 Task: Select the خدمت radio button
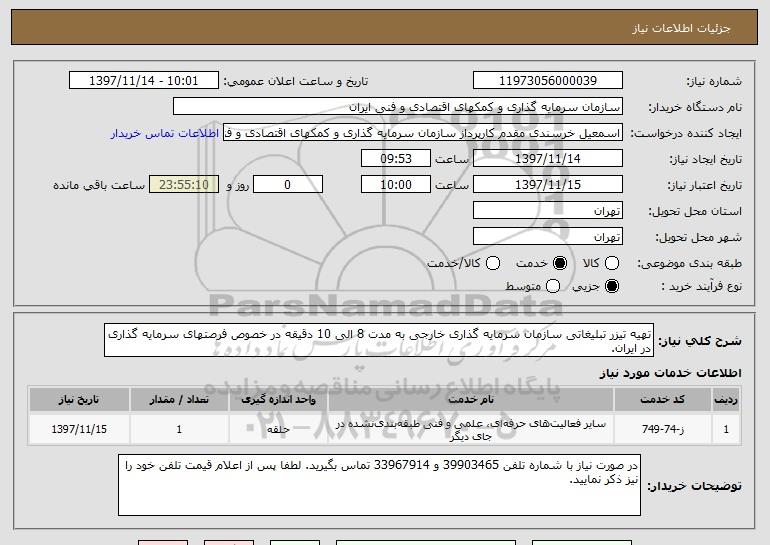coord(560,263)
